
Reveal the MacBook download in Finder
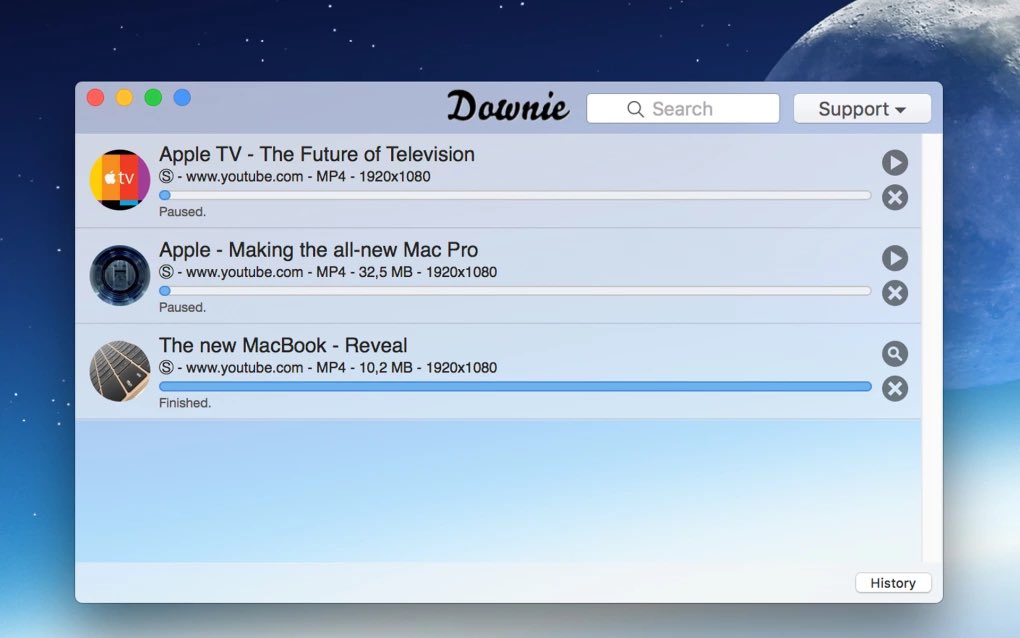tap(894, 354)
